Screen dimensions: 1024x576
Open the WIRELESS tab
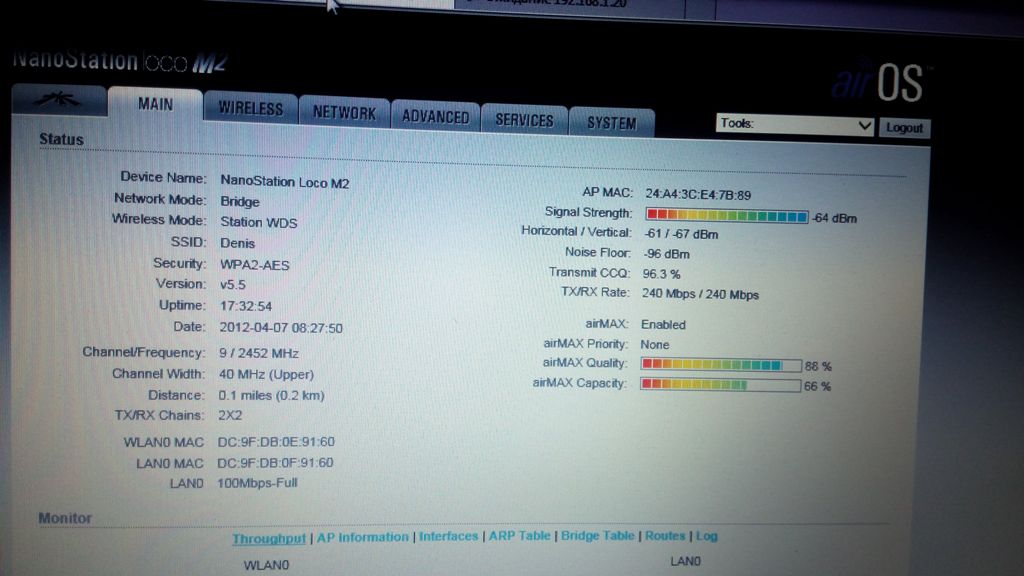coord(251,108)
